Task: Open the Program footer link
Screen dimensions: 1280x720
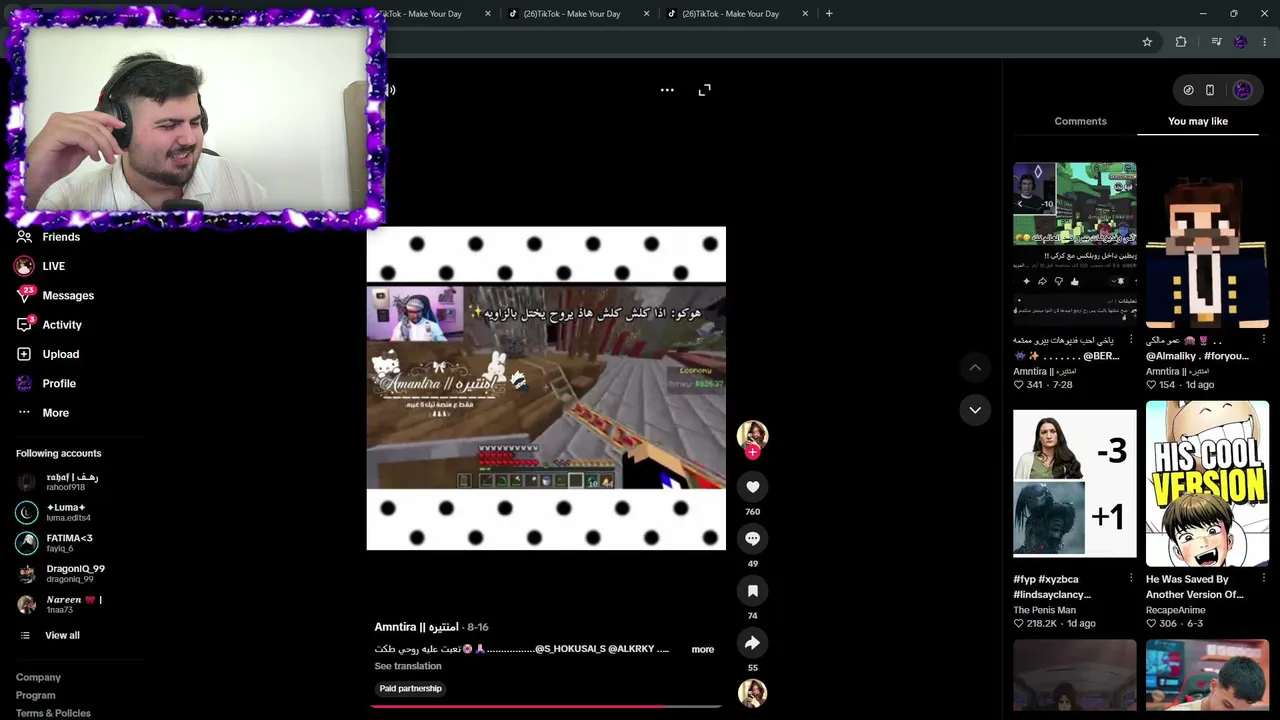Action: [x=35, y=696]
